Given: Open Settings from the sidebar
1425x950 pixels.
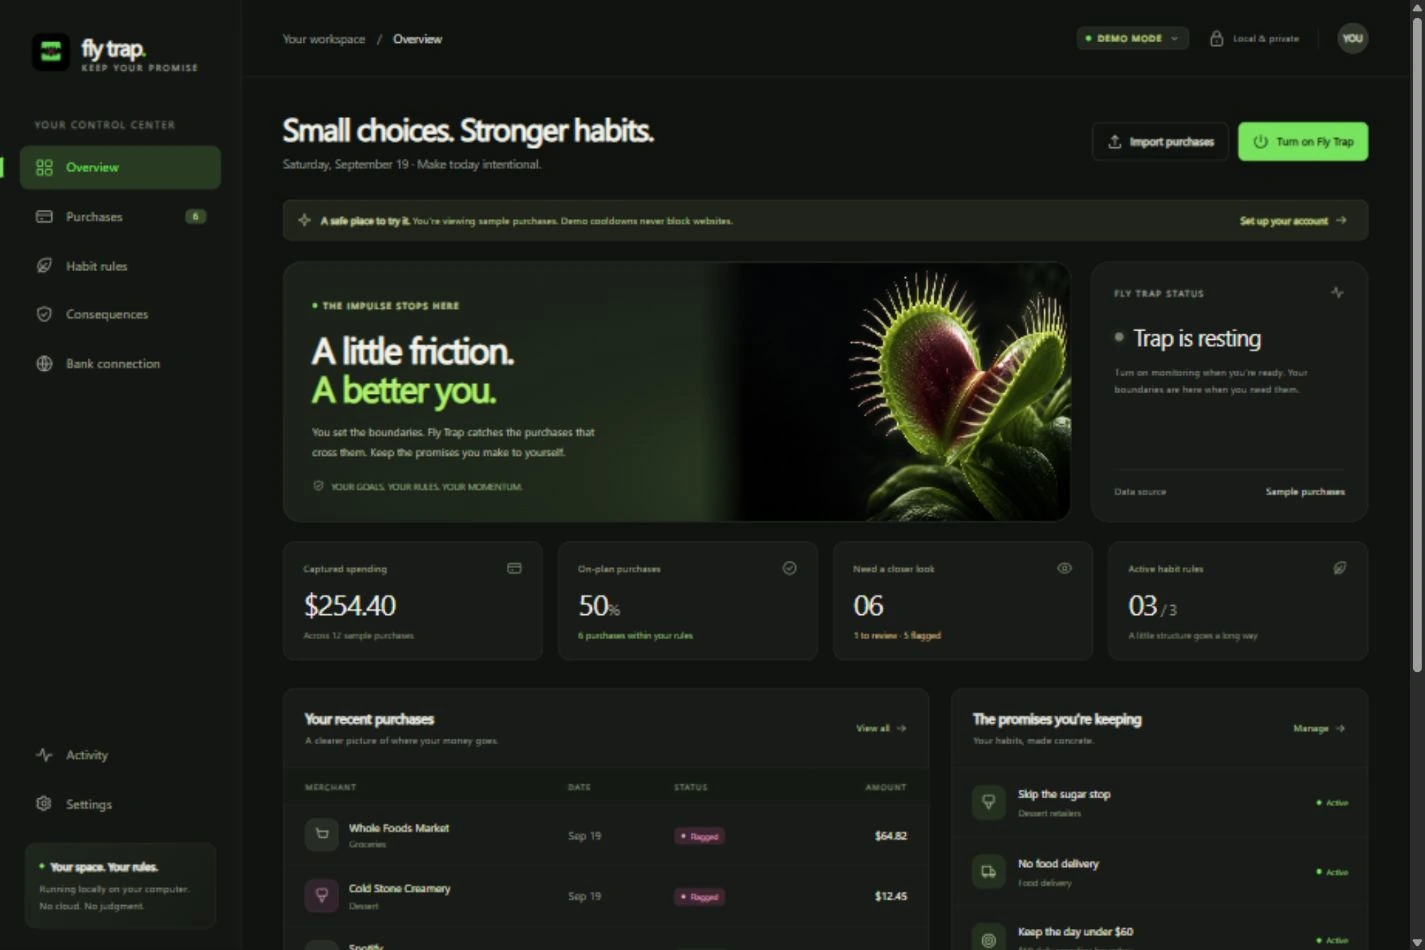Looking at the screenshot, I should tap(120, 804).
